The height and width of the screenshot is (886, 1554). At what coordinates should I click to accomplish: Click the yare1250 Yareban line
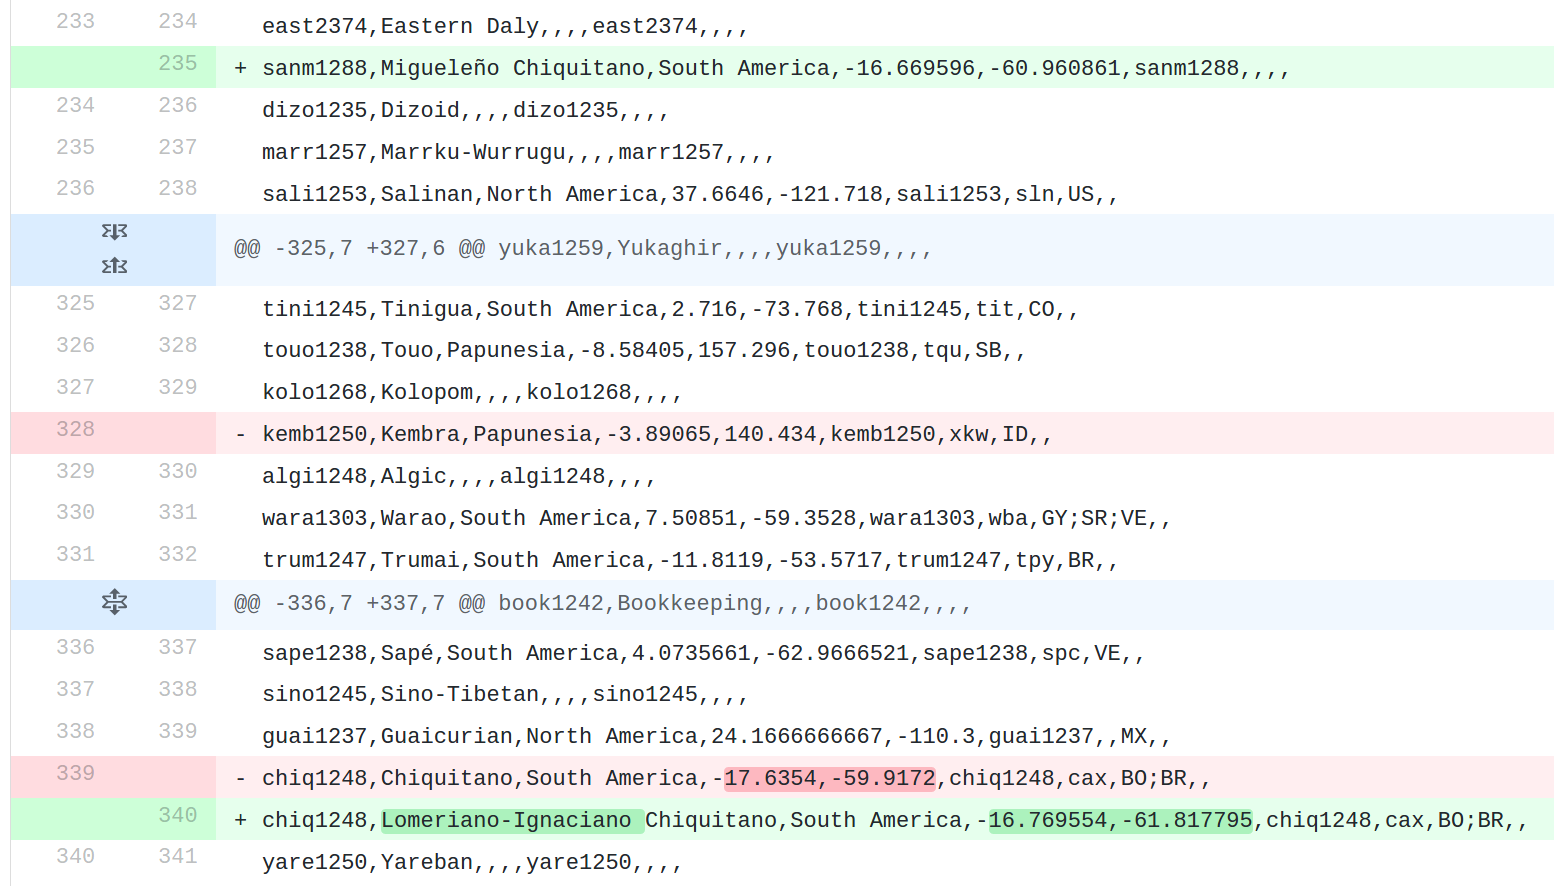point(472,862)
